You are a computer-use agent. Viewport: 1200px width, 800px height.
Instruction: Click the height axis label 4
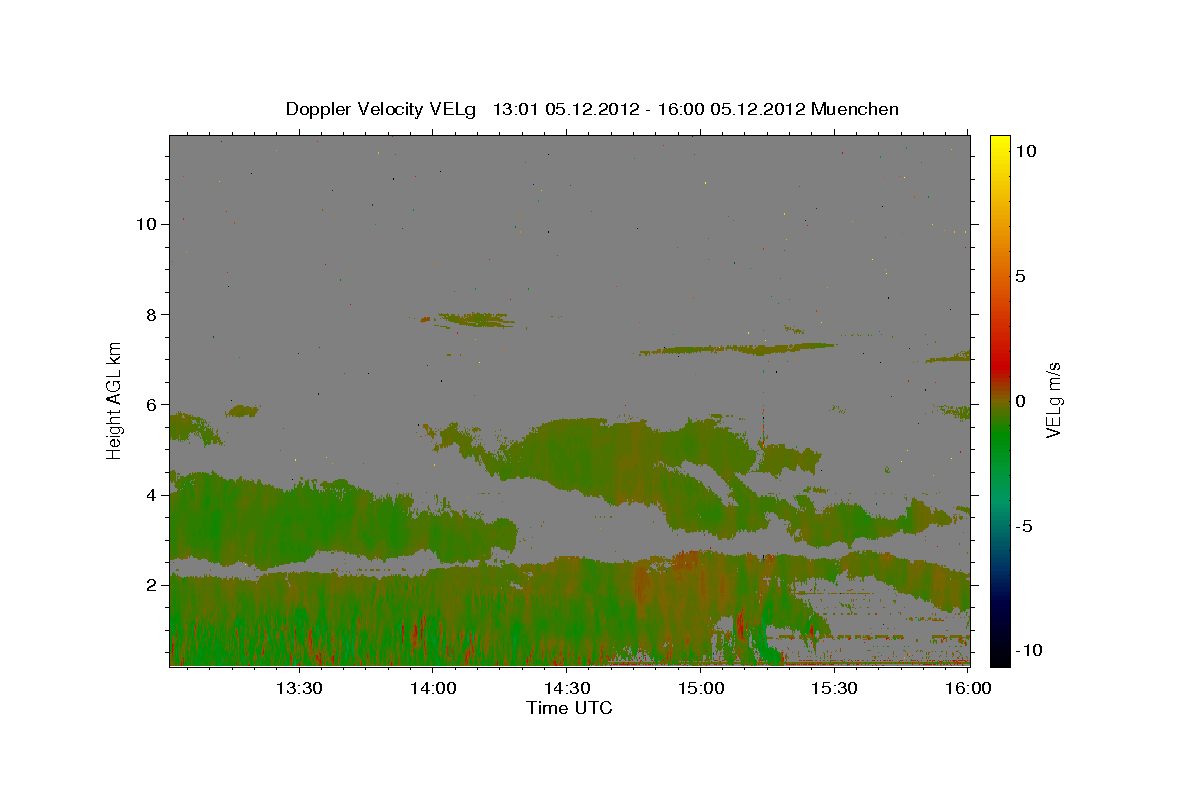click(x=153, y=495)
